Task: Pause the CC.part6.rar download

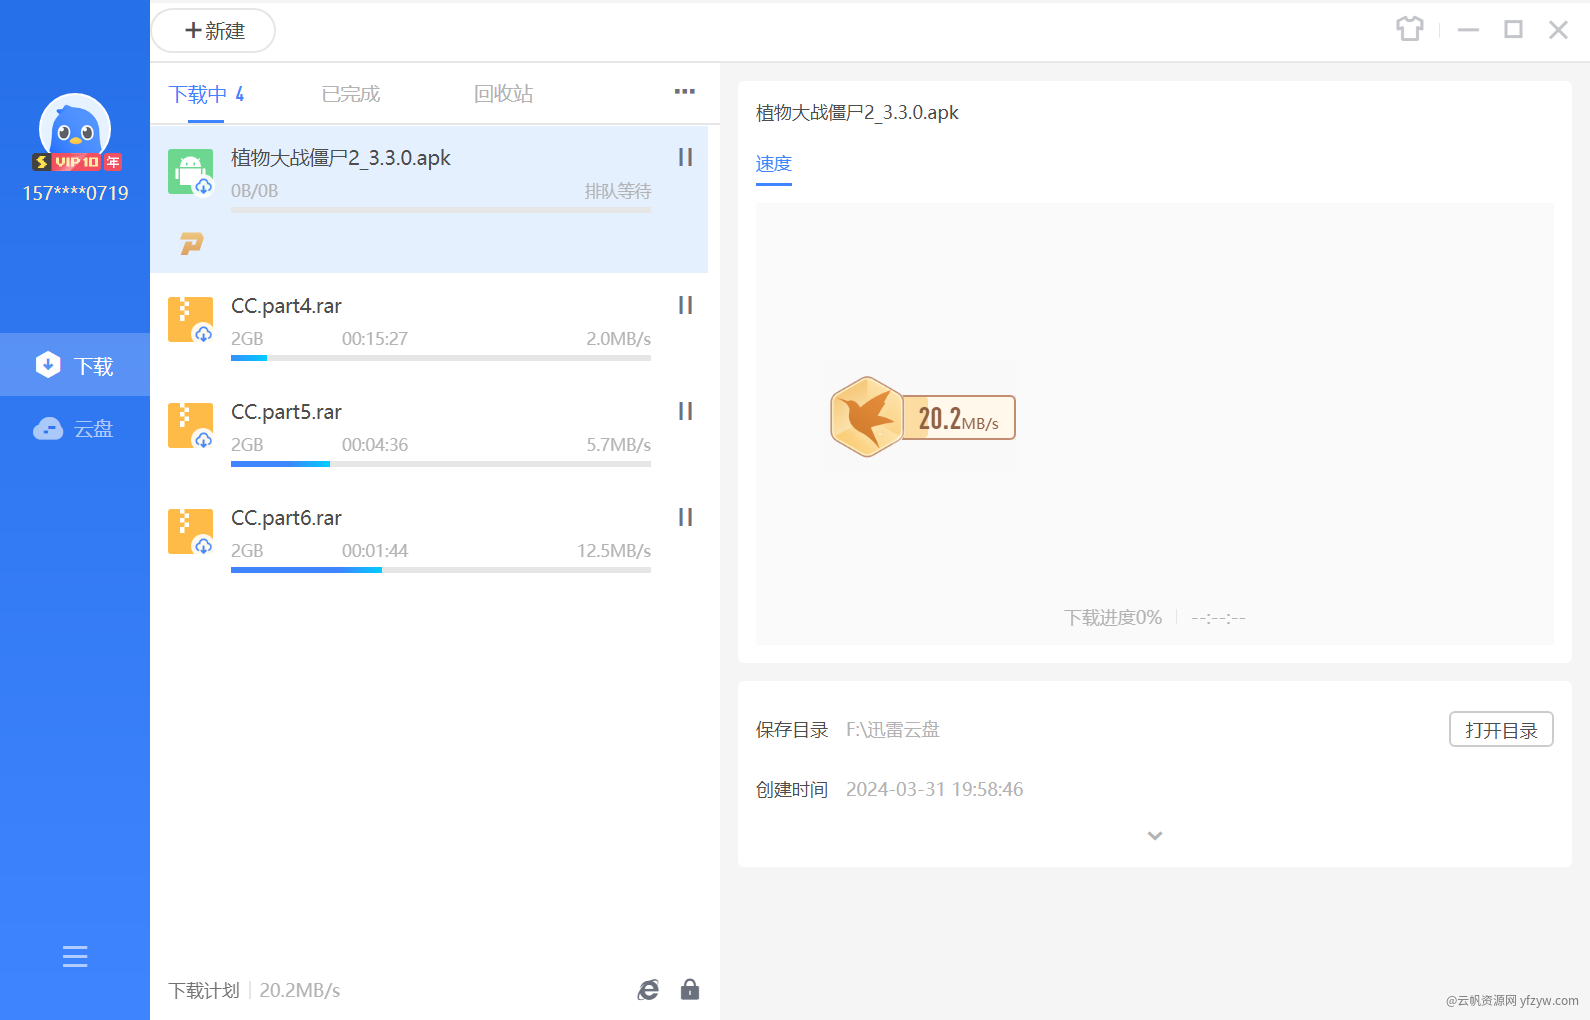Action: pyautogui.click(x=685, y=517)
